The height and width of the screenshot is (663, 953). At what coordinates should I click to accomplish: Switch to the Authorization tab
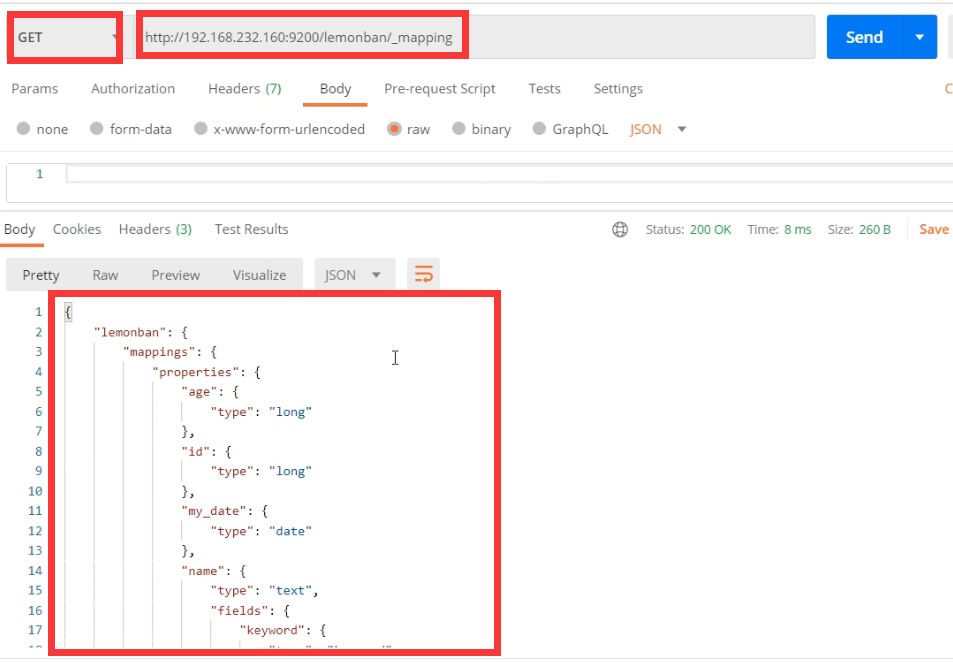coord(133,89)
